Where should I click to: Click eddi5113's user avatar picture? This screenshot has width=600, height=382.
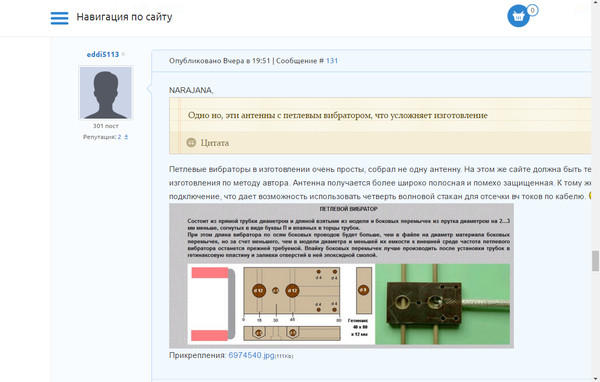(x=106, y=93)
